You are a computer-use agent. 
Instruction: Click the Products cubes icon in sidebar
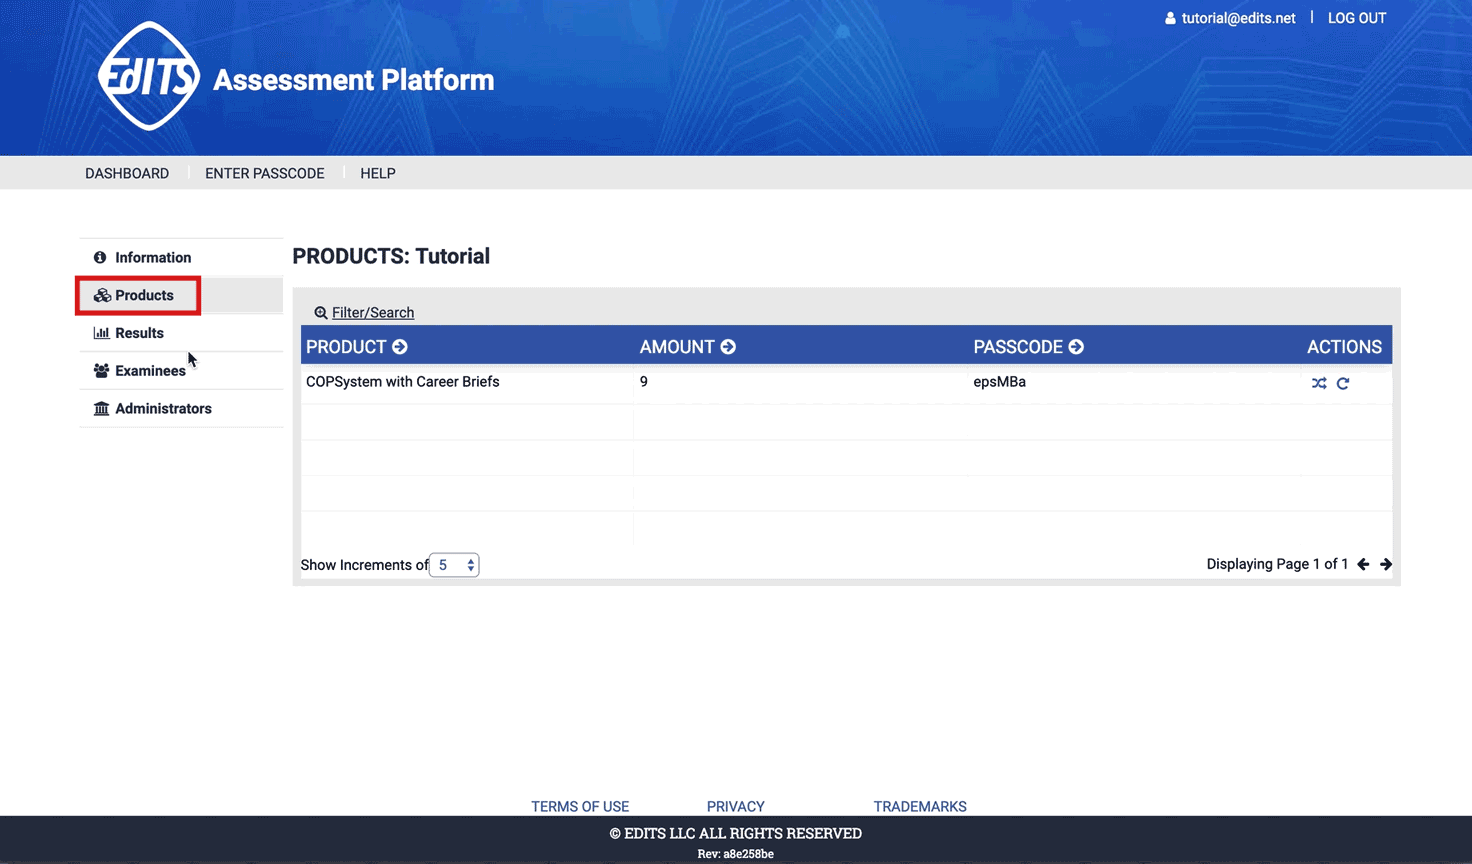coord(102,295)
